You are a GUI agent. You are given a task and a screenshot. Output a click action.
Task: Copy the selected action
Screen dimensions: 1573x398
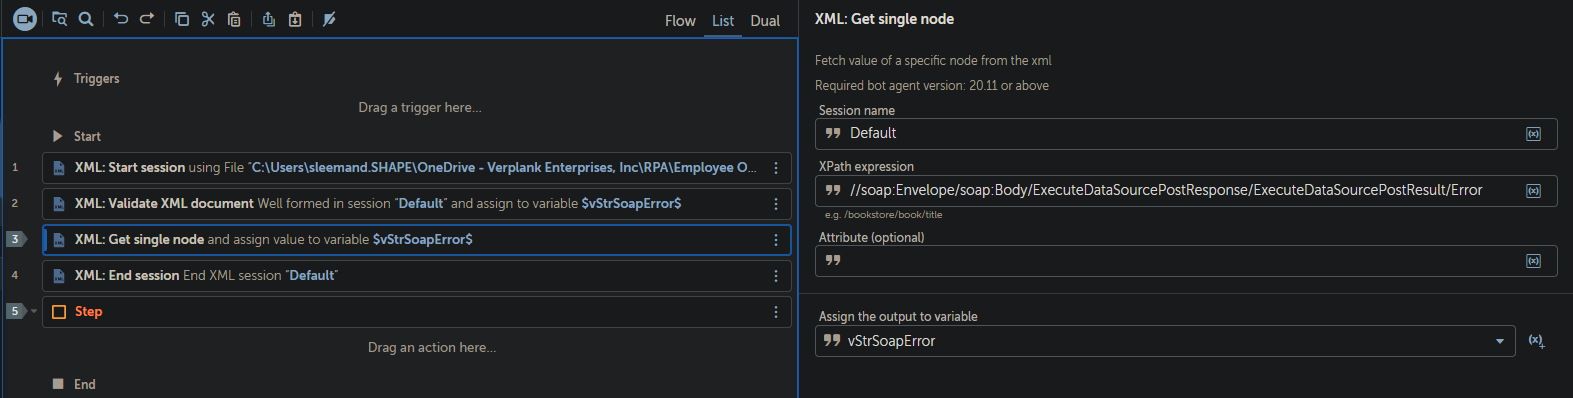(x=182, y=19)
